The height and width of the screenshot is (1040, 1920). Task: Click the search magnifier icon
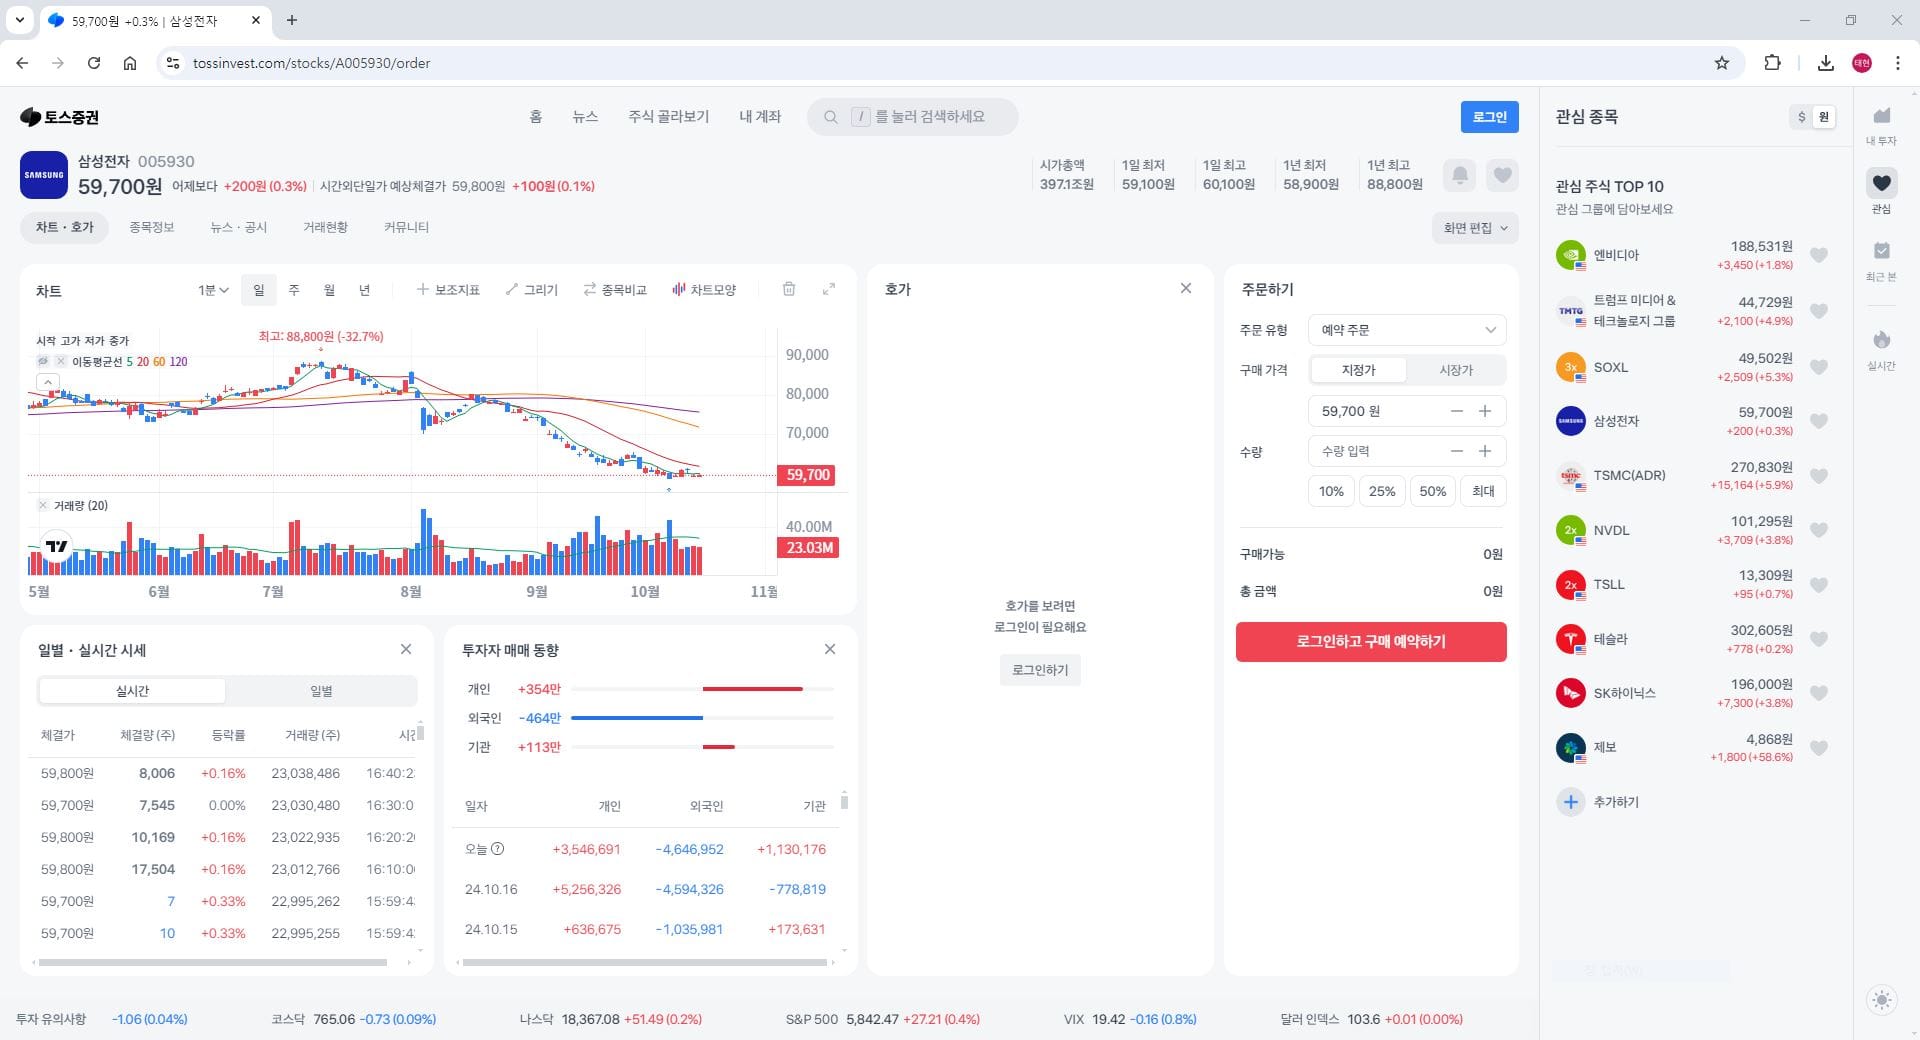pos(830,117)
